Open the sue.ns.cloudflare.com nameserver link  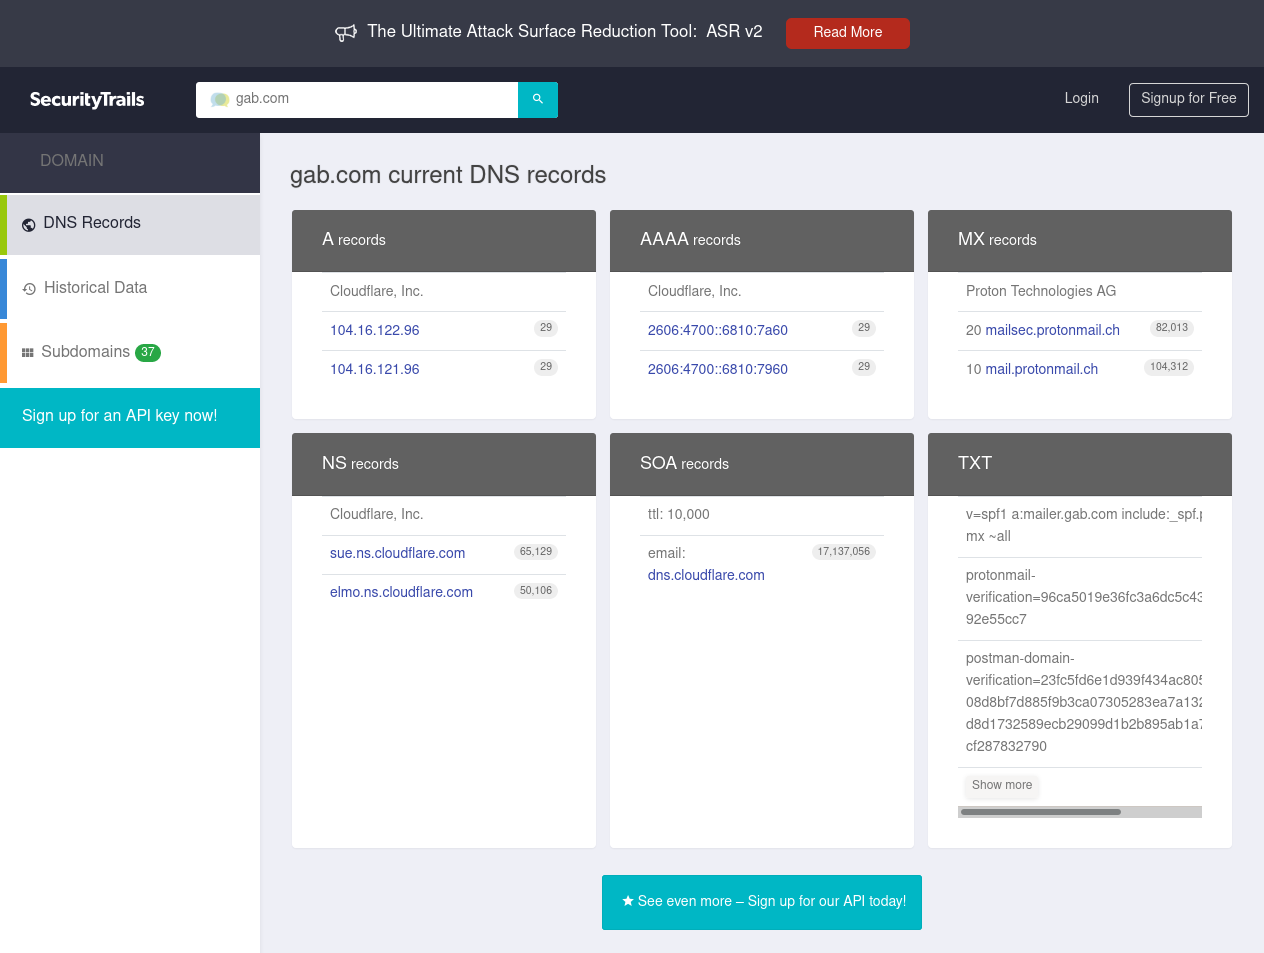(397, 553)
